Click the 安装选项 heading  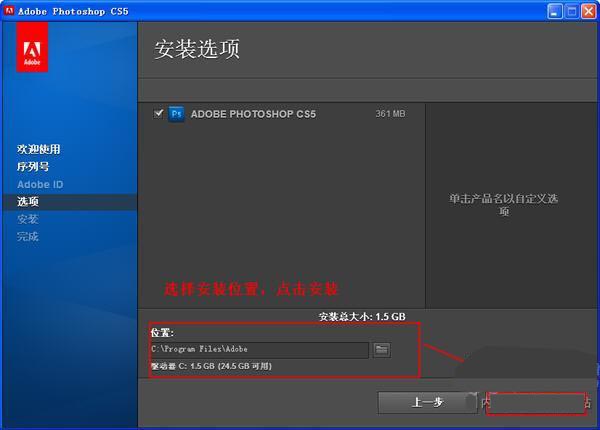[x=197, y=49]
